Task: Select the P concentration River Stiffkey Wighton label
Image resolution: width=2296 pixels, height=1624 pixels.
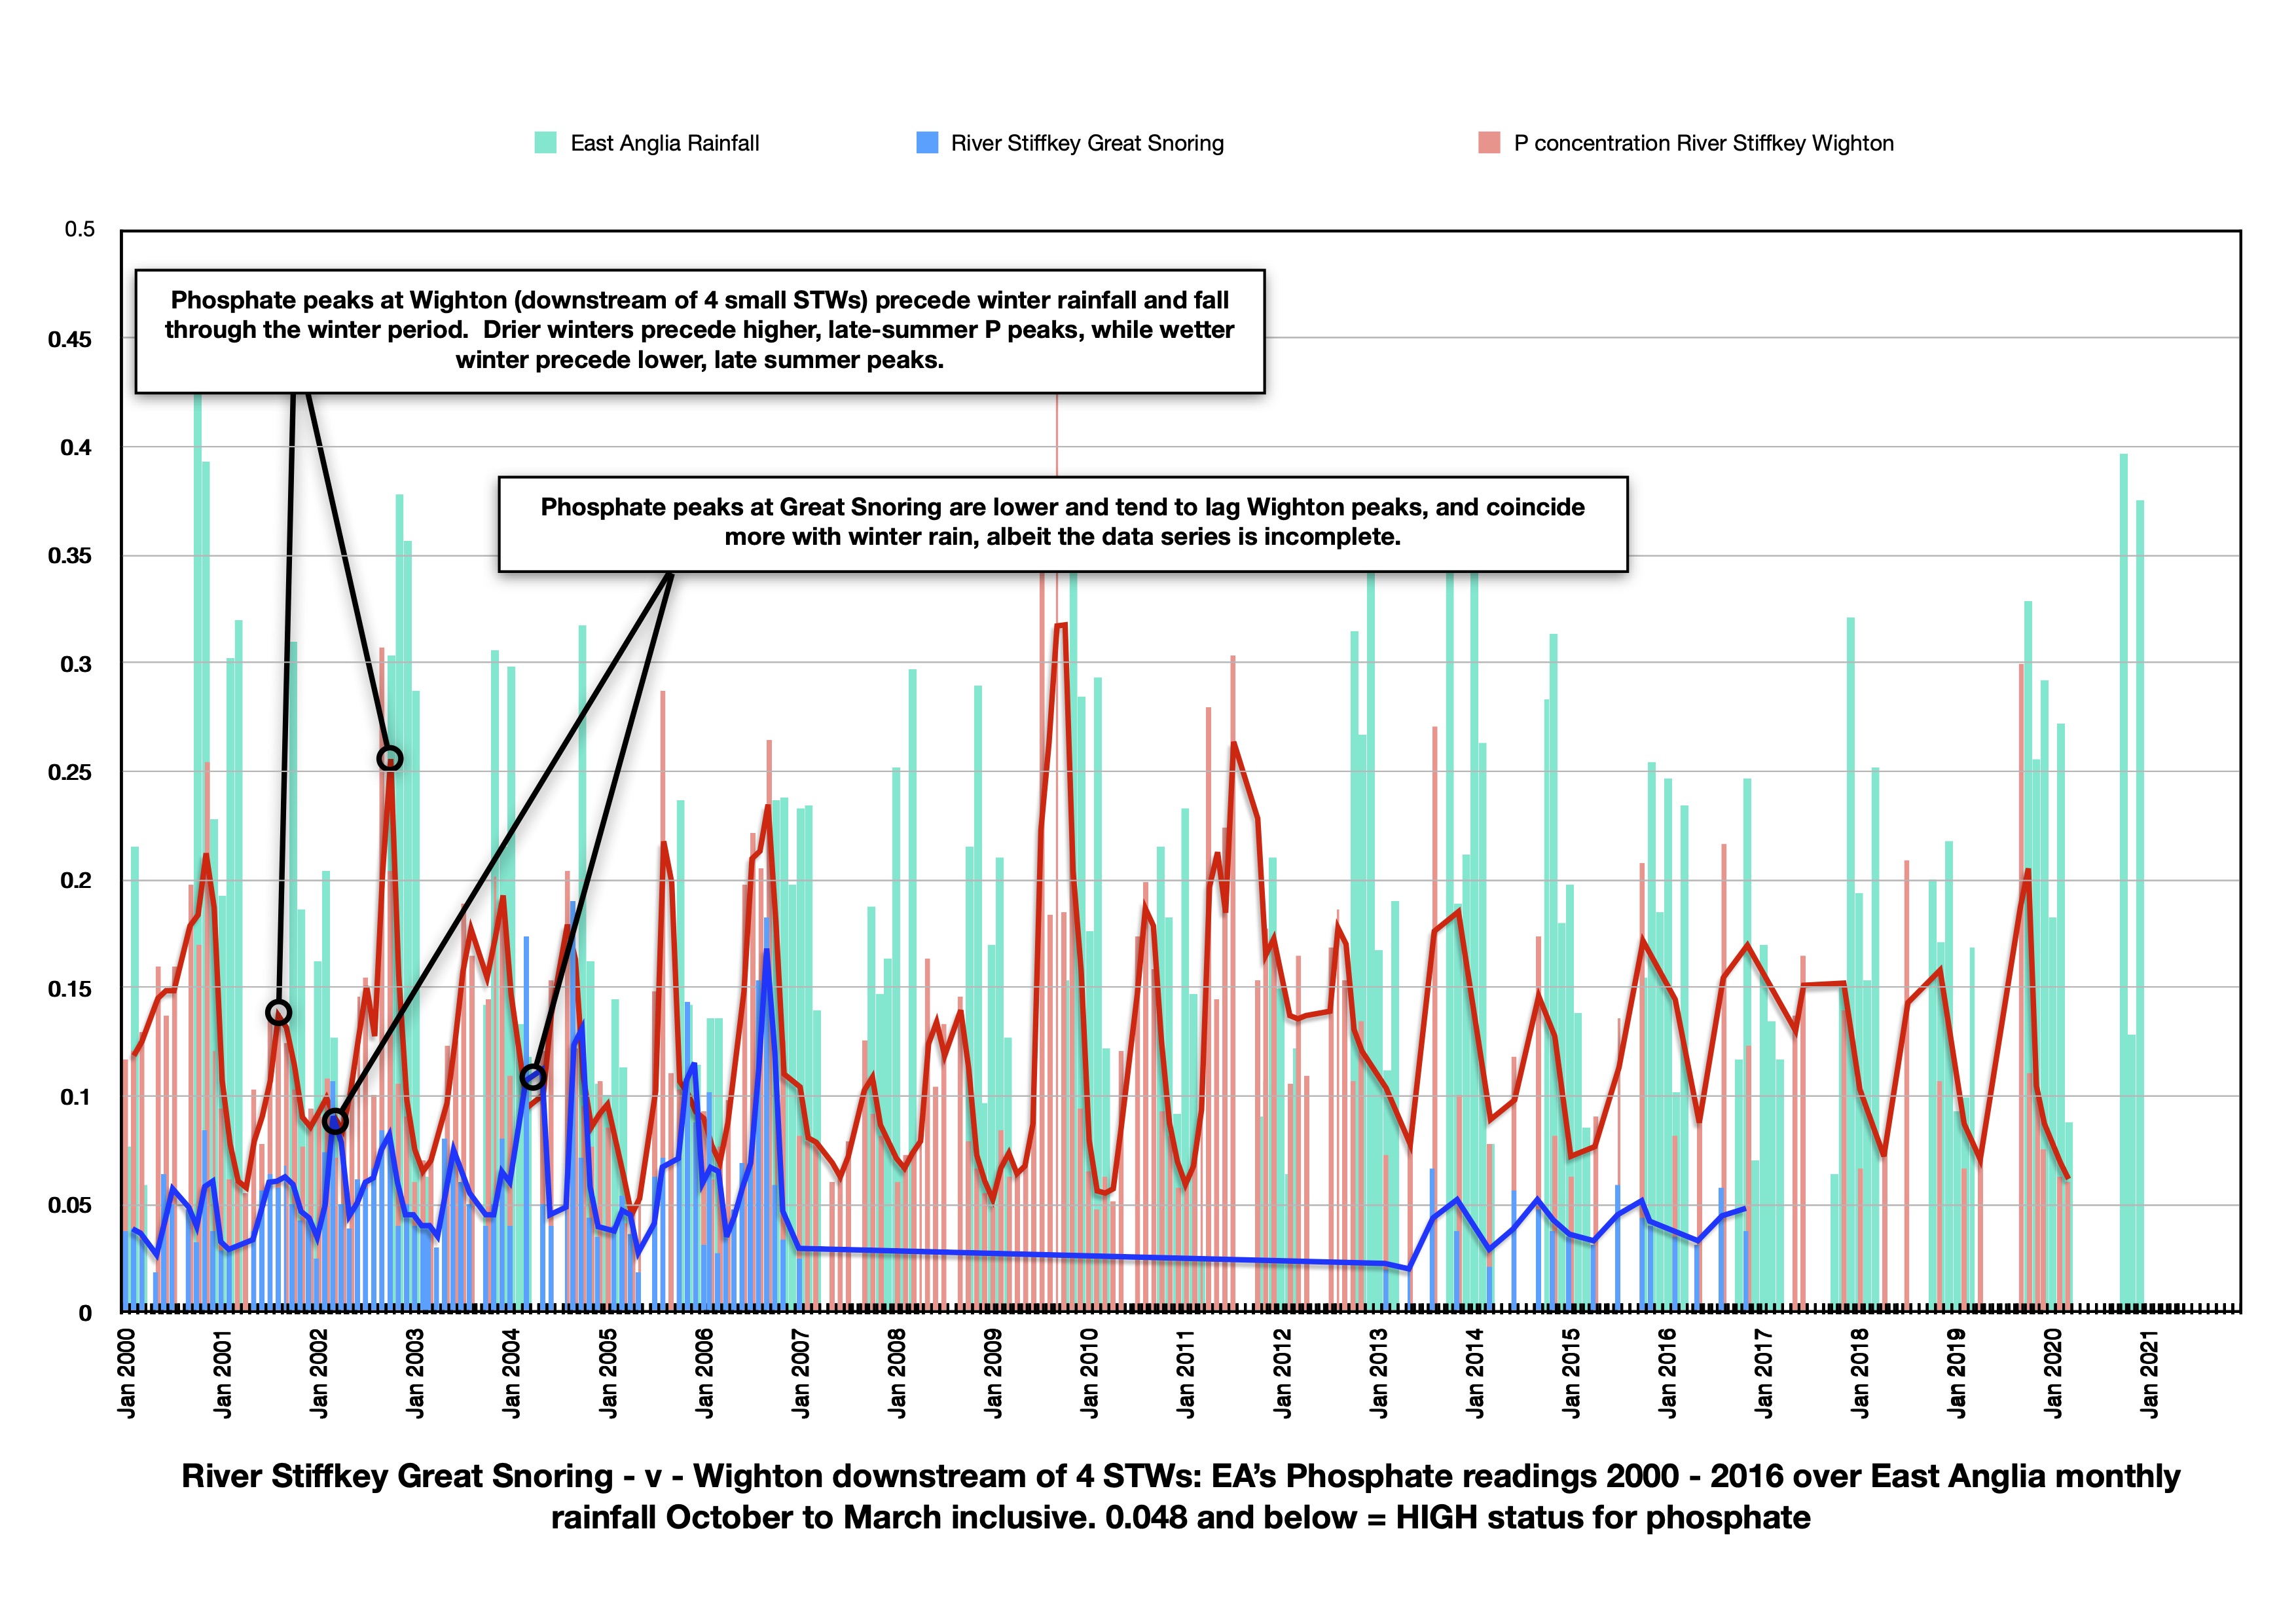Action: pos(1703,143)
